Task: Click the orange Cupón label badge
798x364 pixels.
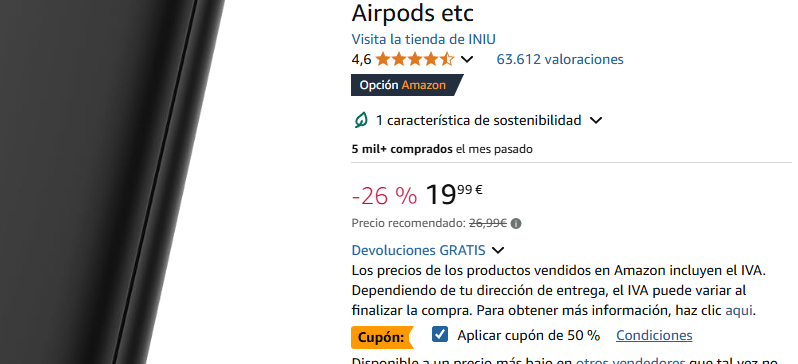Action: [x=382, y=337]
